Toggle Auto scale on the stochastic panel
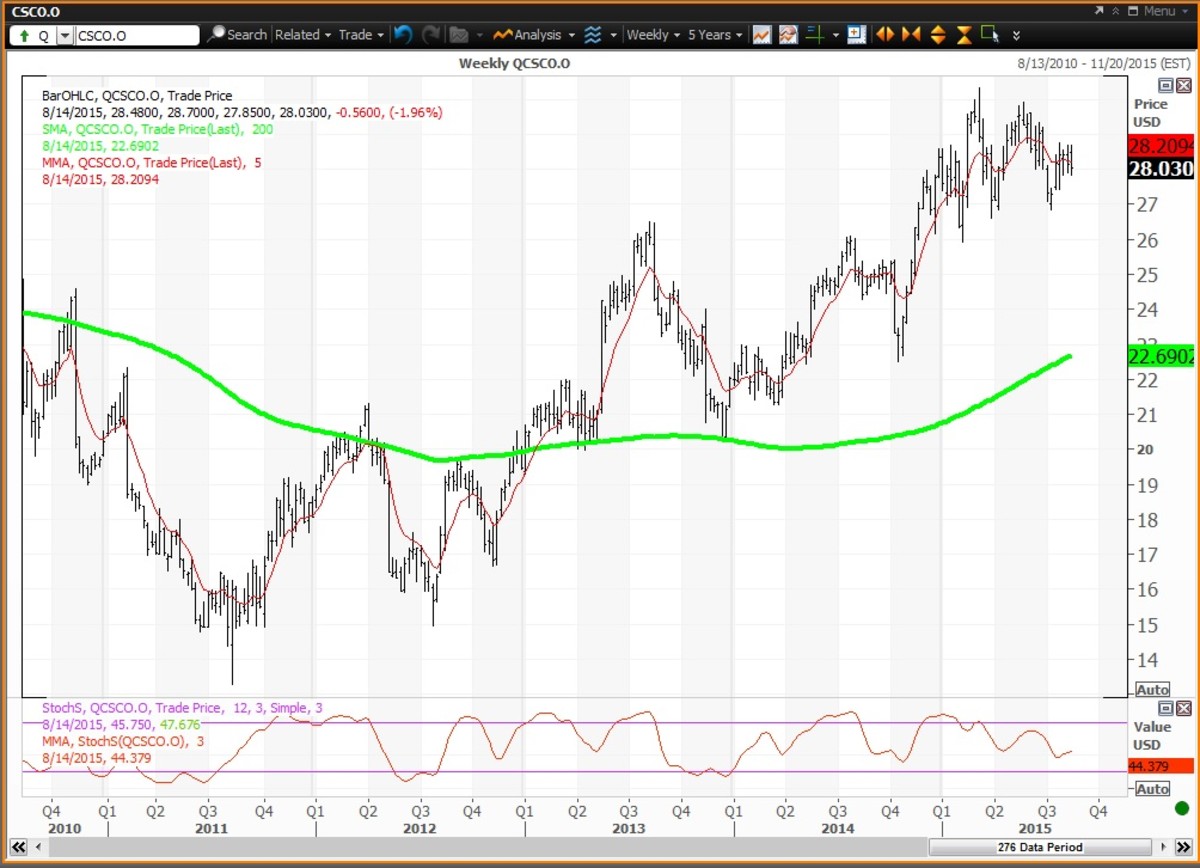This screenshot has width=1200, height=868. 1152,789
